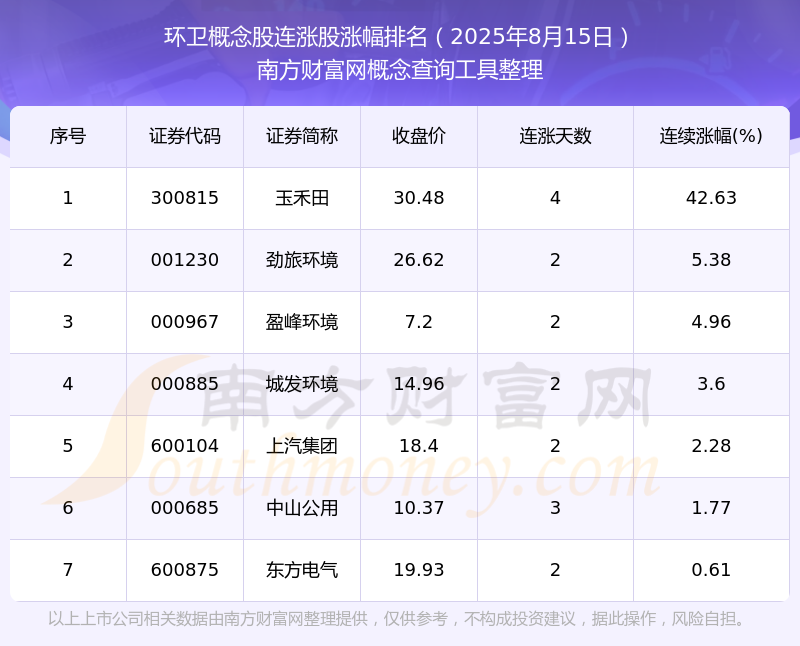
Task: Click the 证券代码 column header
Action: [185, 136]
